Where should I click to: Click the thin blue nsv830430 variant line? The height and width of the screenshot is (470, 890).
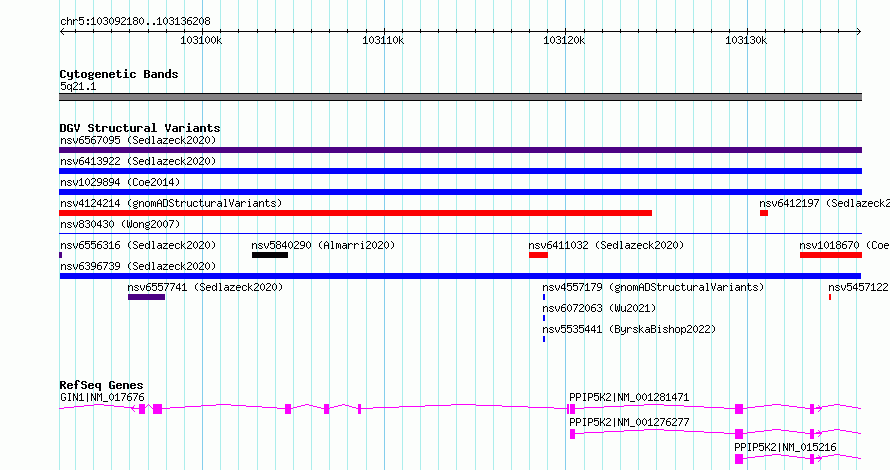click(460, 233)
